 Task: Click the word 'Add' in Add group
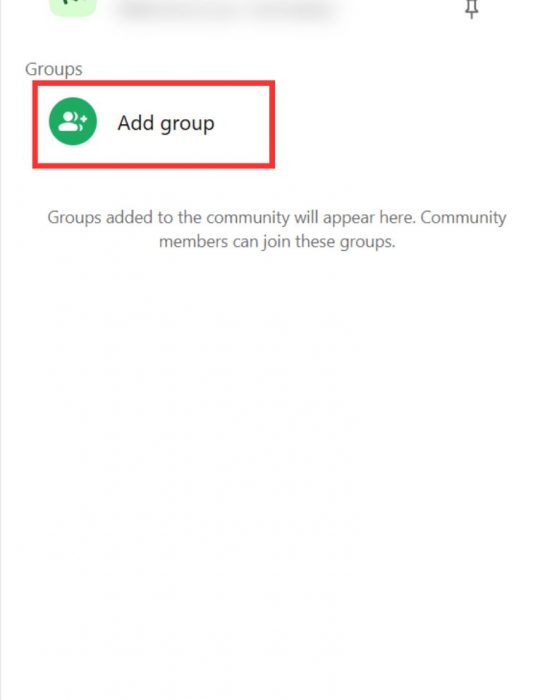click(x=136, y=122)
